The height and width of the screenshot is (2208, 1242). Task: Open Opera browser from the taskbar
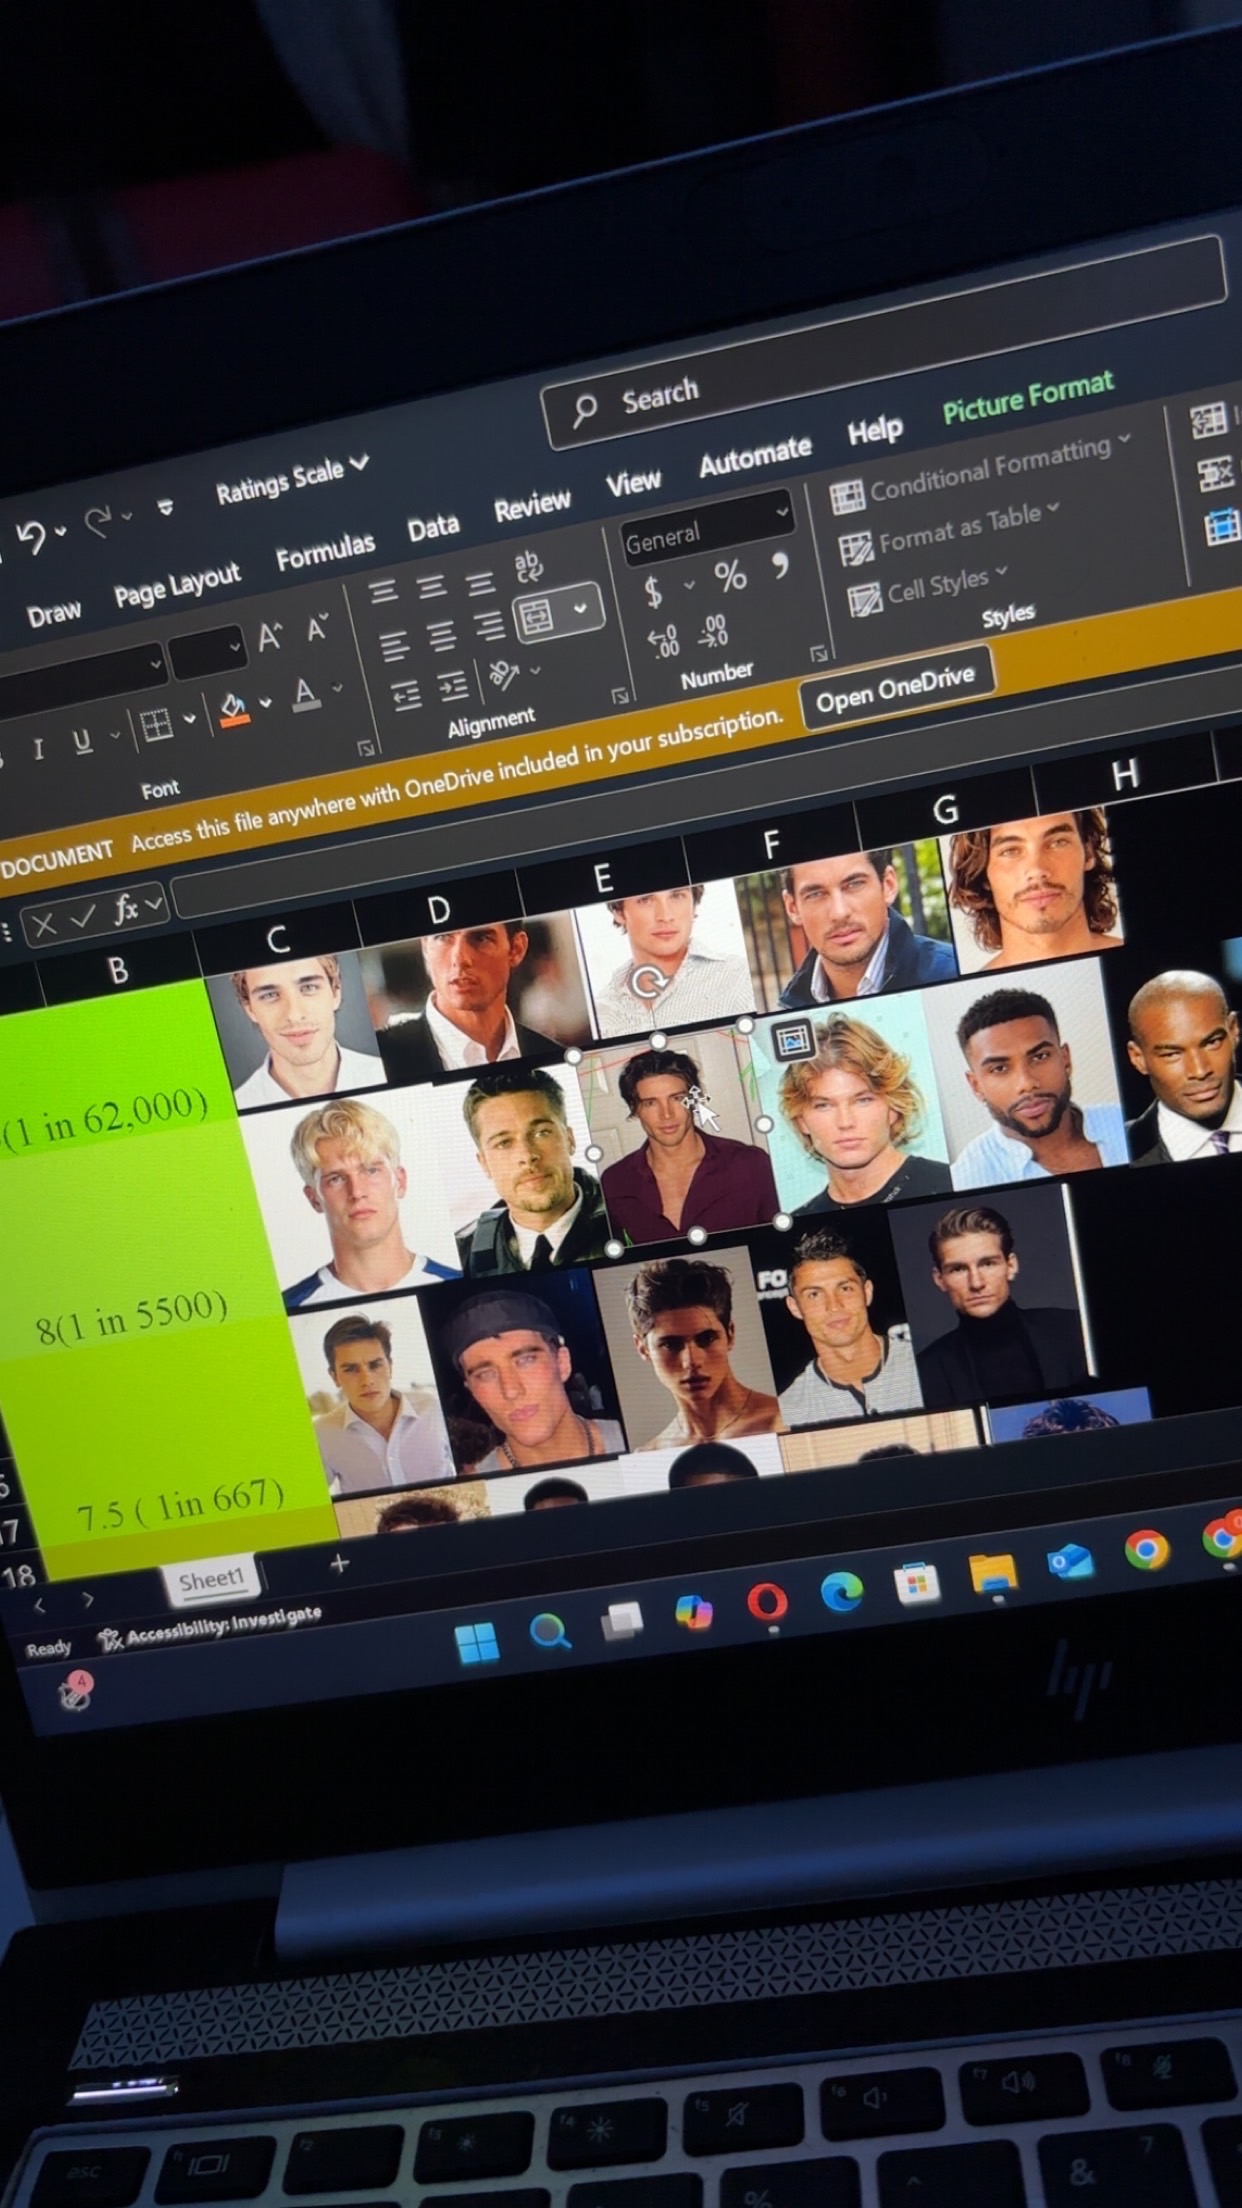[766, 1602]
